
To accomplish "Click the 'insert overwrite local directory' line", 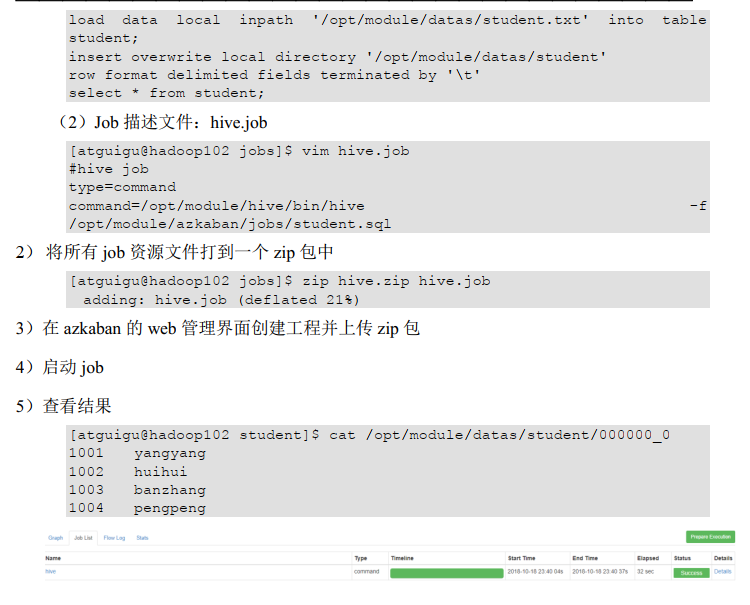I will (x=337, y=57).
